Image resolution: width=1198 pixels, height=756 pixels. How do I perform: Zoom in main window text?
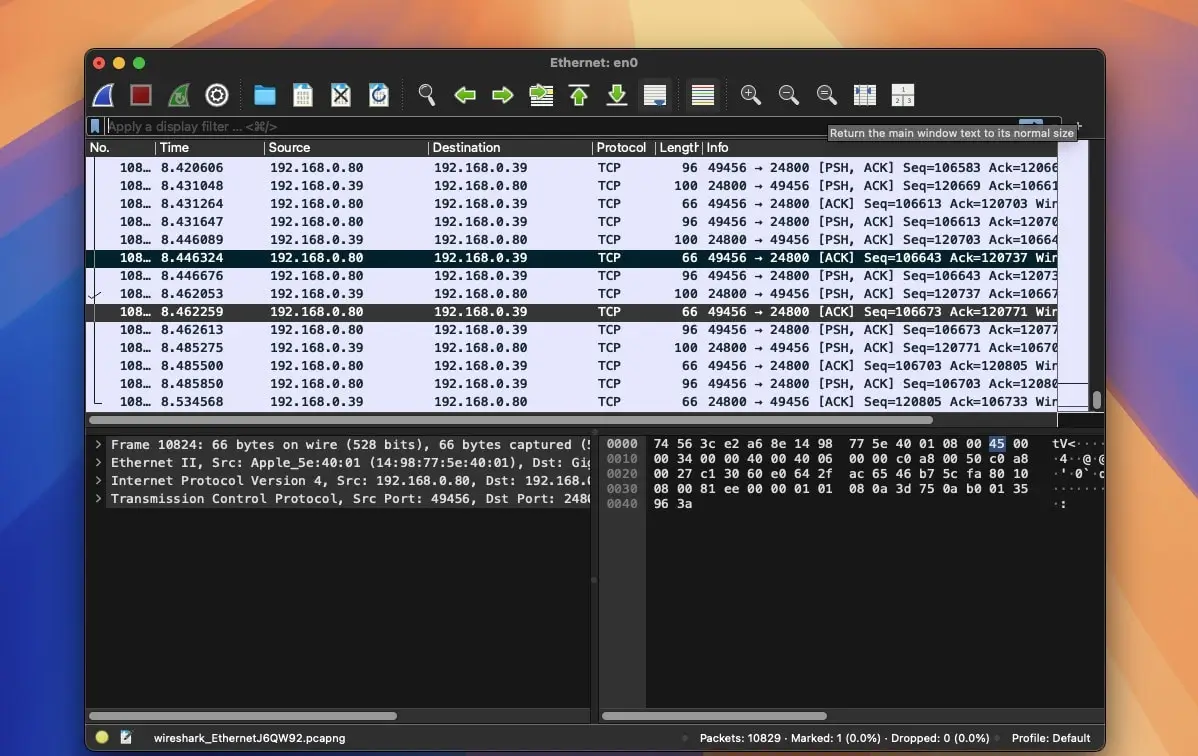750,96
